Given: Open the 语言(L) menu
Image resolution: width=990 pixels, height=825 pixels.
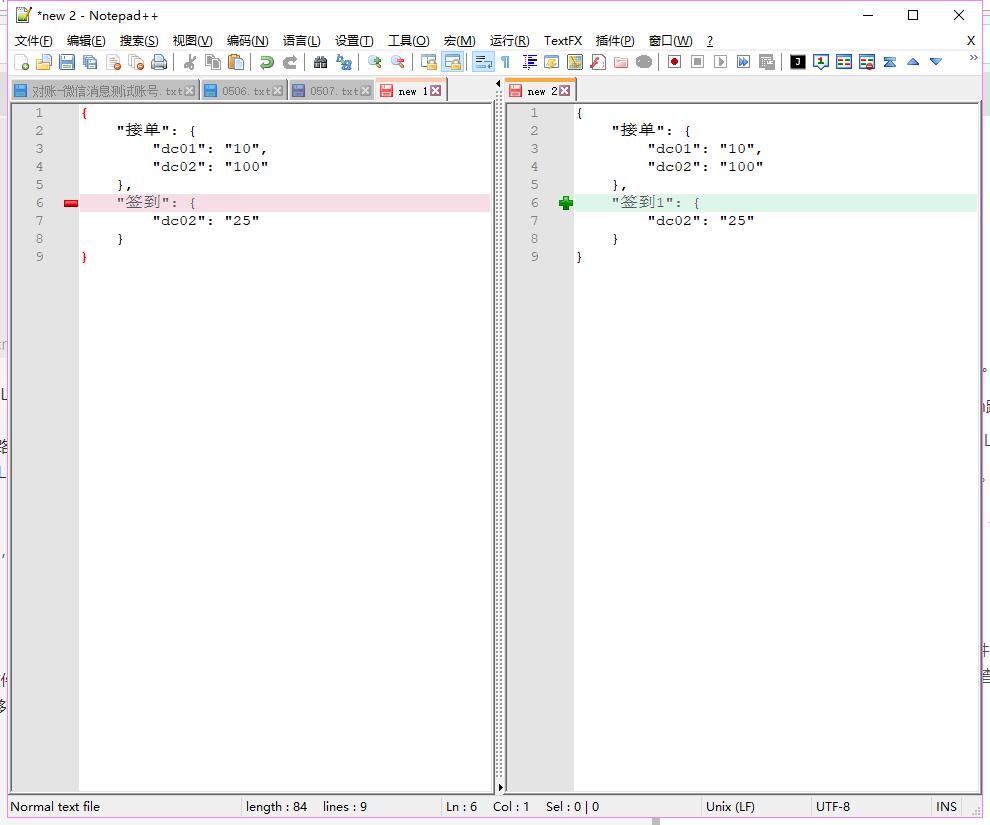Looking at the screenshot, I should tap(300, 41).
